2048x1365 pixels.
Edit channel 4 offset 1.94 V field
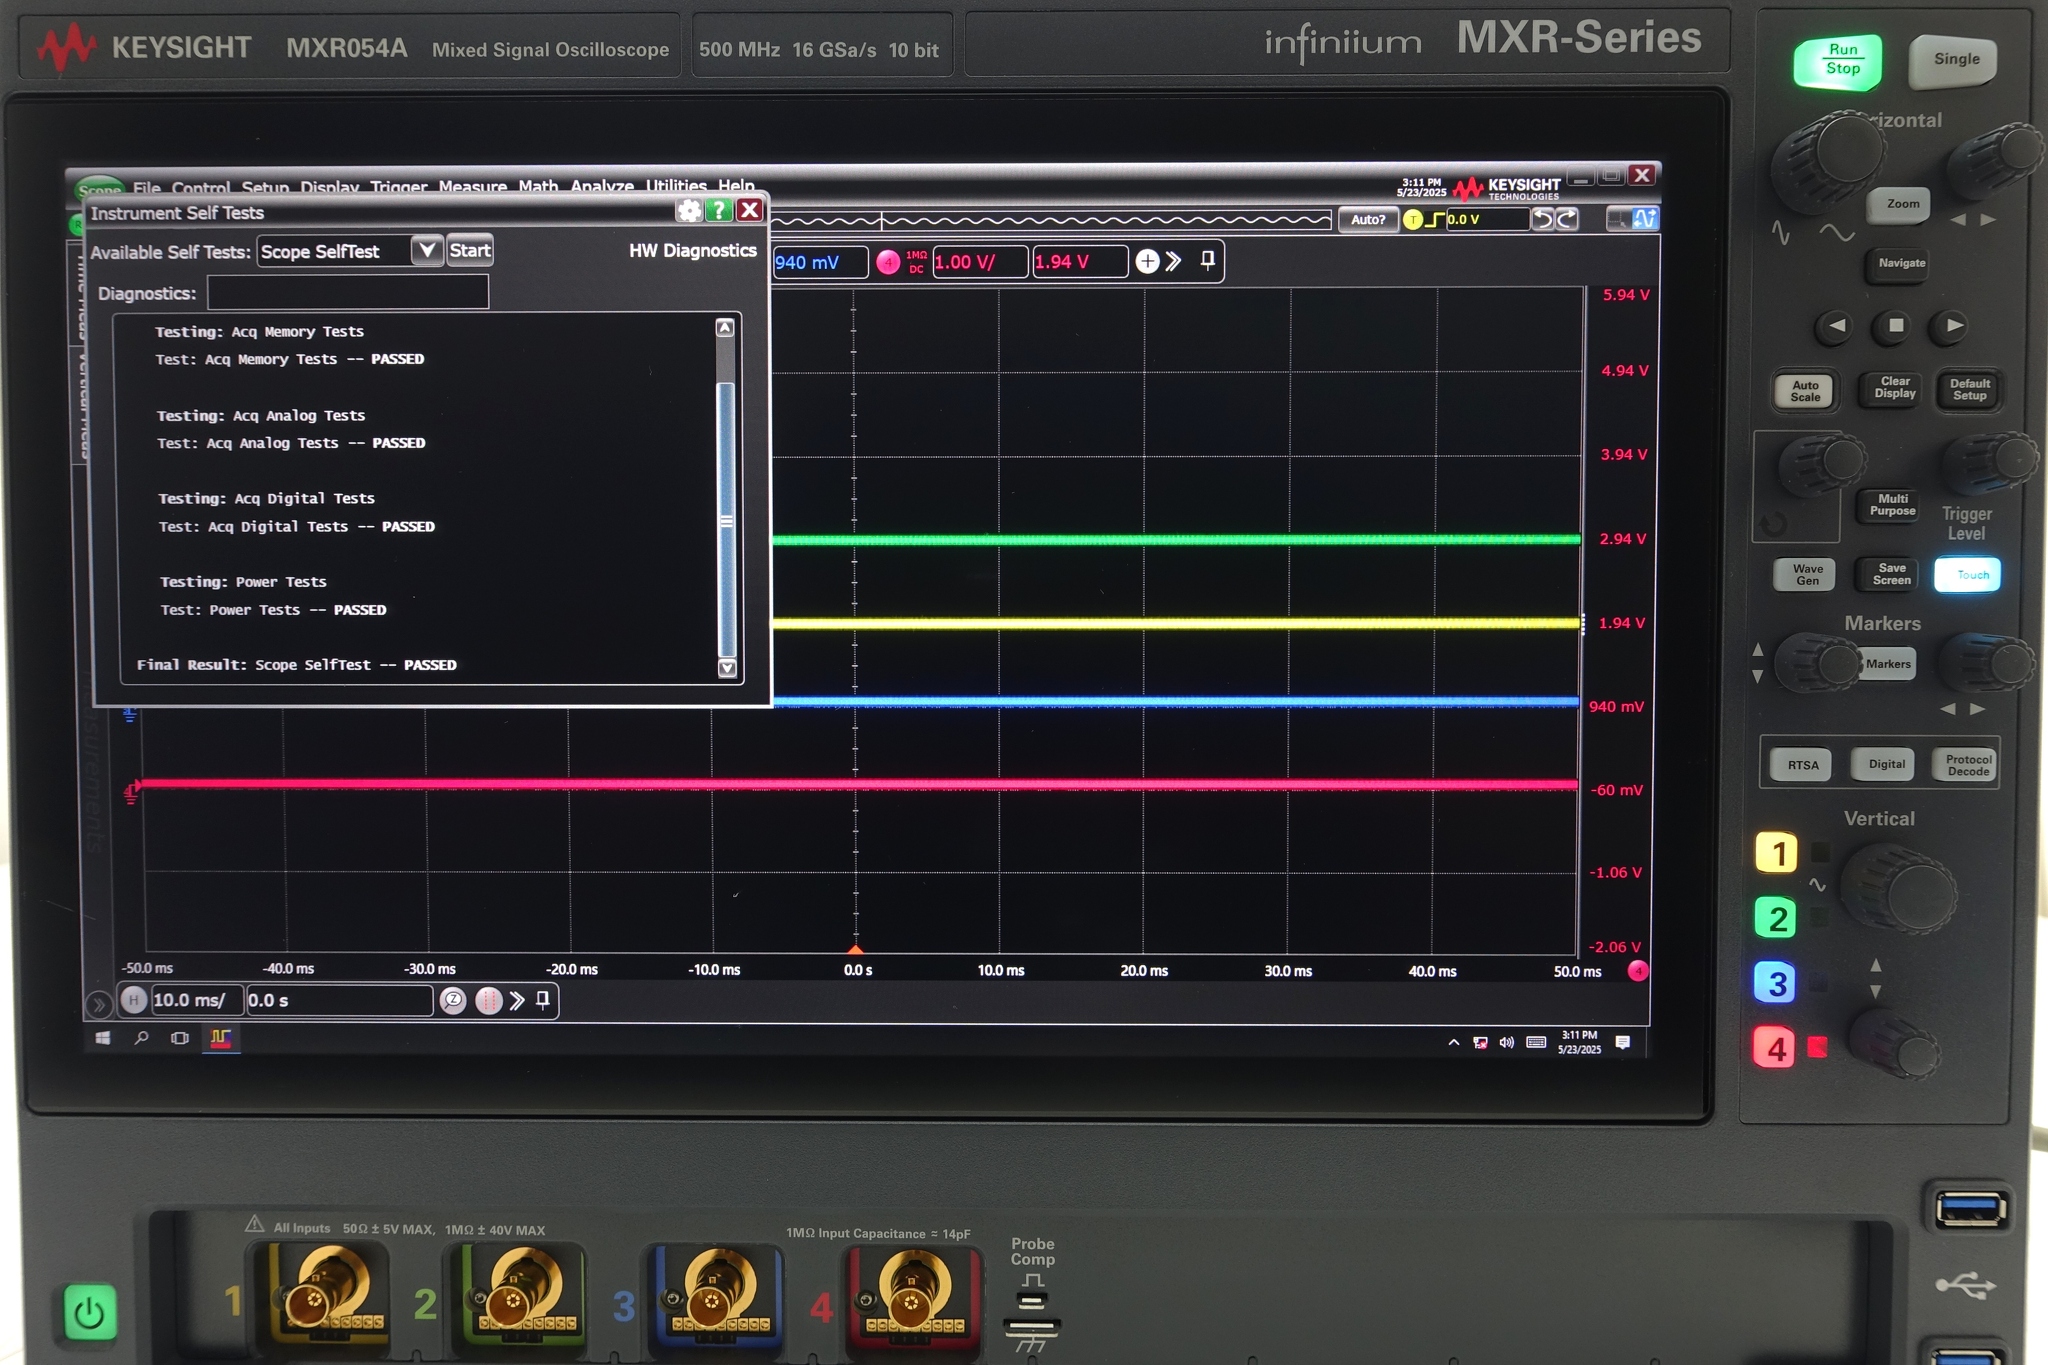(x=1079, y=262)
